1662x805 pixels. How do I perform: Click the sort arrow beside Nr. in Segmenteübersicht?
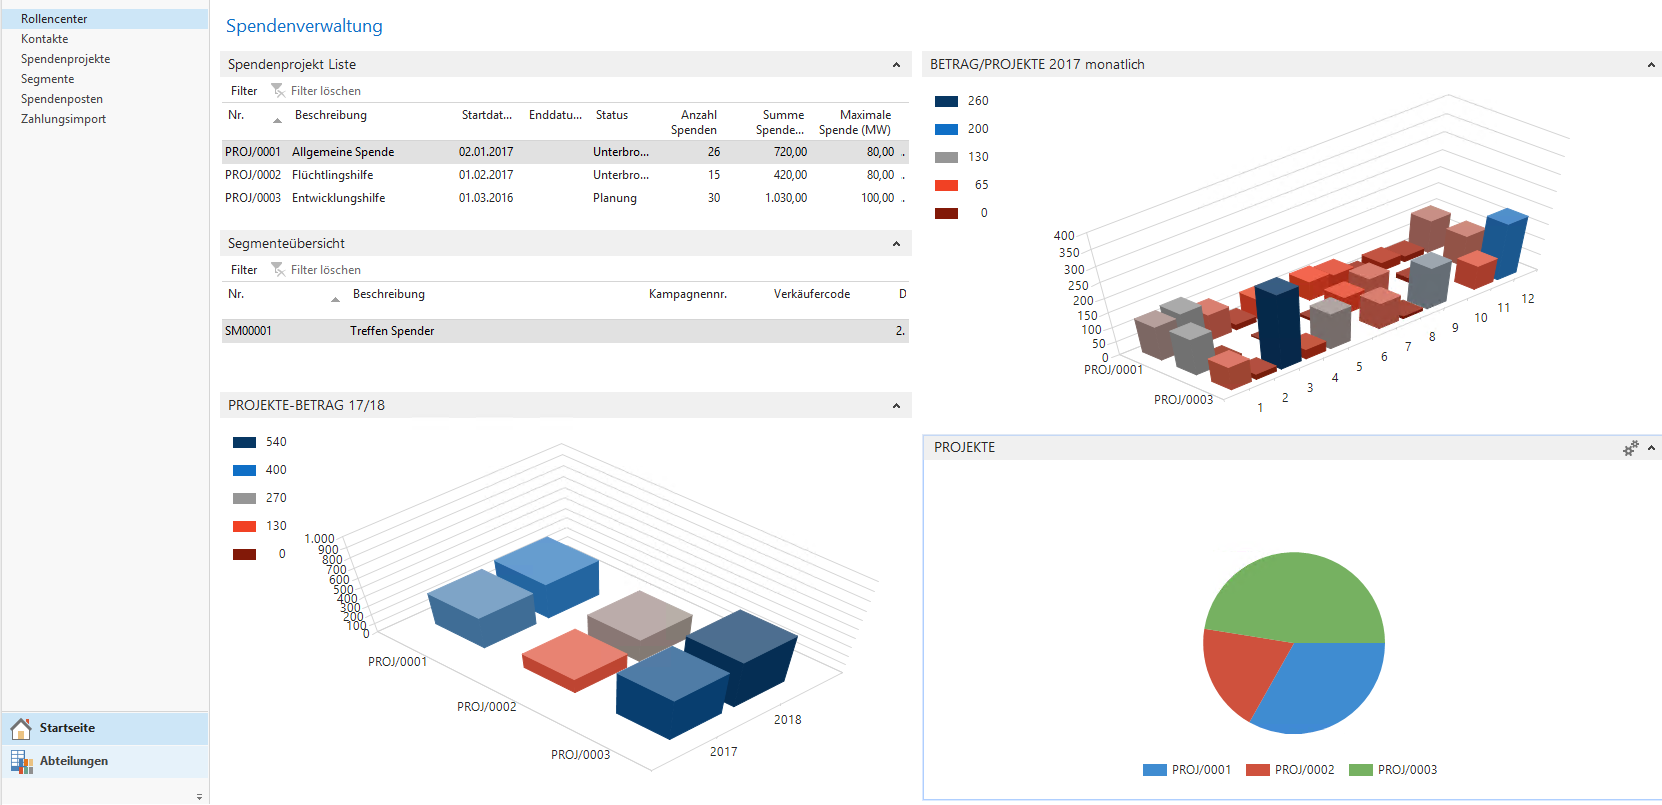335,299
